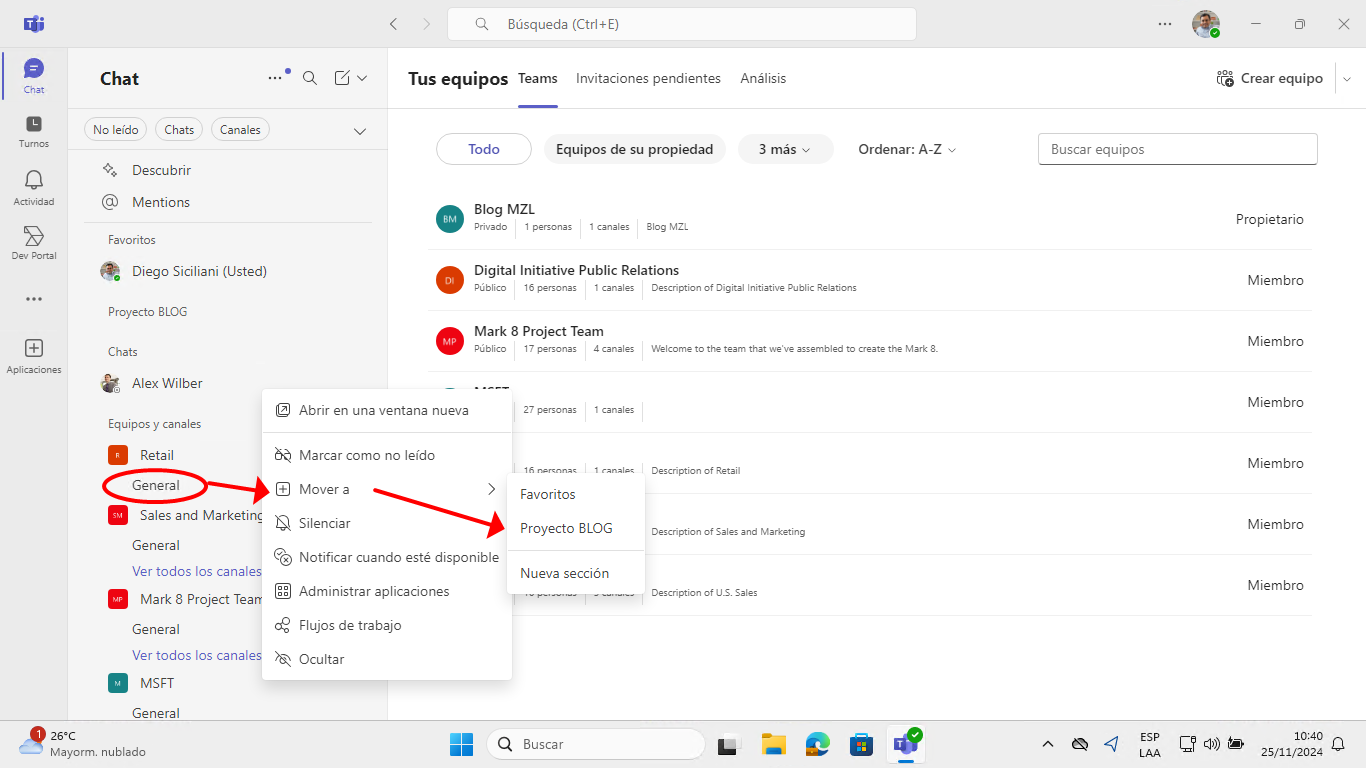This screenshot has width=1366, height=768.
Task: Expand the chat filters chevron
Action: [x=360, y=131]
